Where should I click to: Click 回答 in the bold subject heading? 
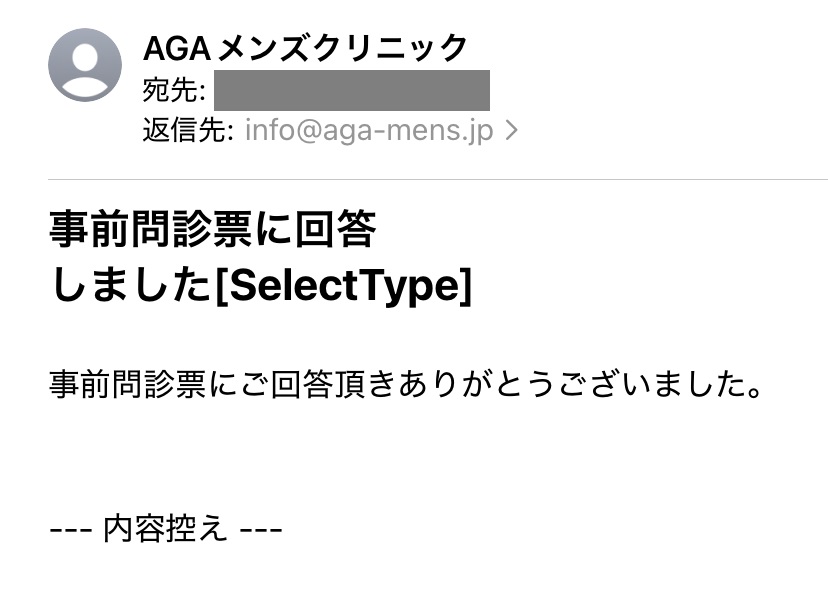click(335, 229)
